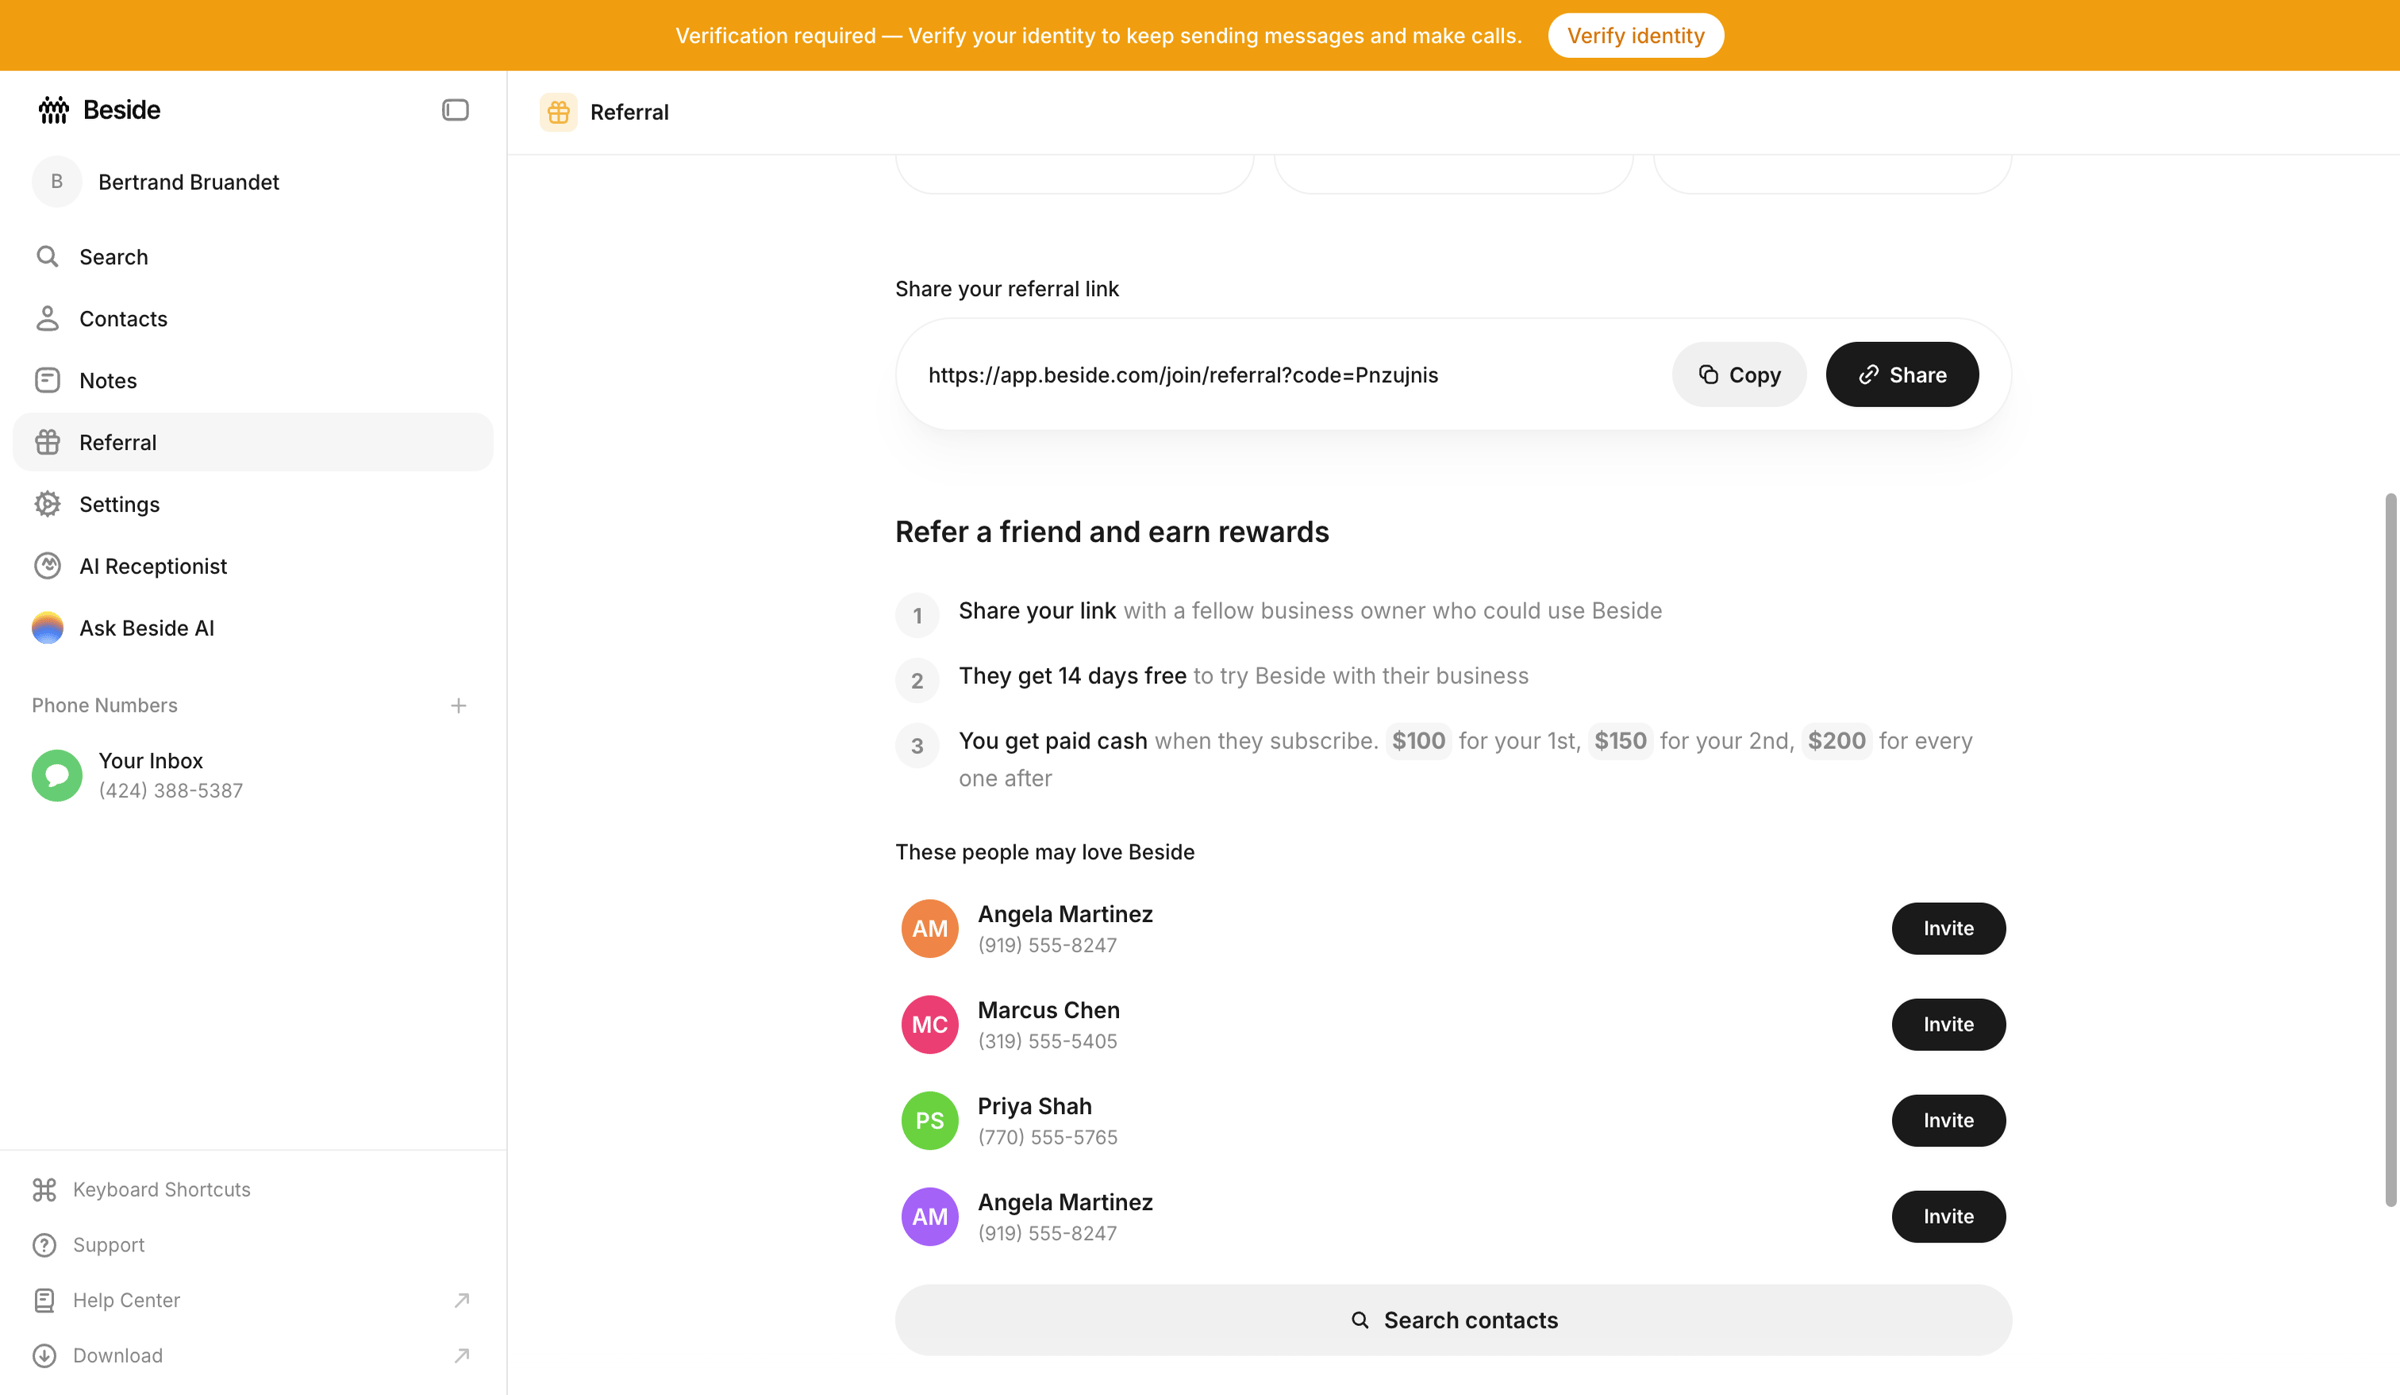Click the external arrow beside Download
2400x1395 pixels.
coord(461,1356)
